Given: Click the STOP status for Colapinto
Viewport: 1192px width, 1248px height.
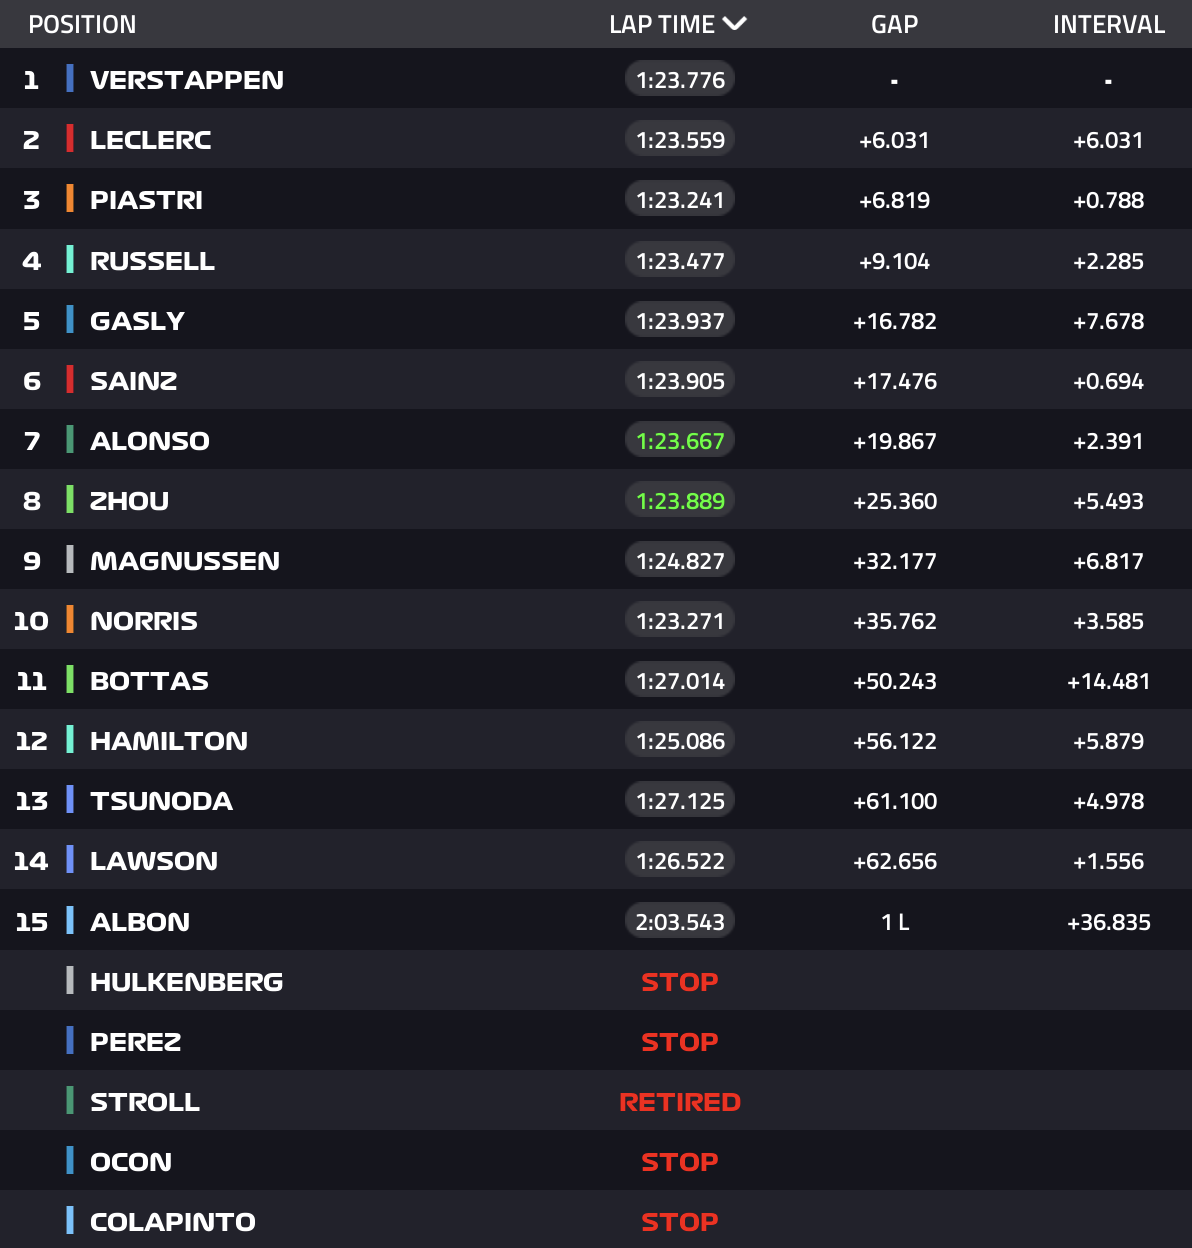Looking at the screenshot, I should (680, 1222).
